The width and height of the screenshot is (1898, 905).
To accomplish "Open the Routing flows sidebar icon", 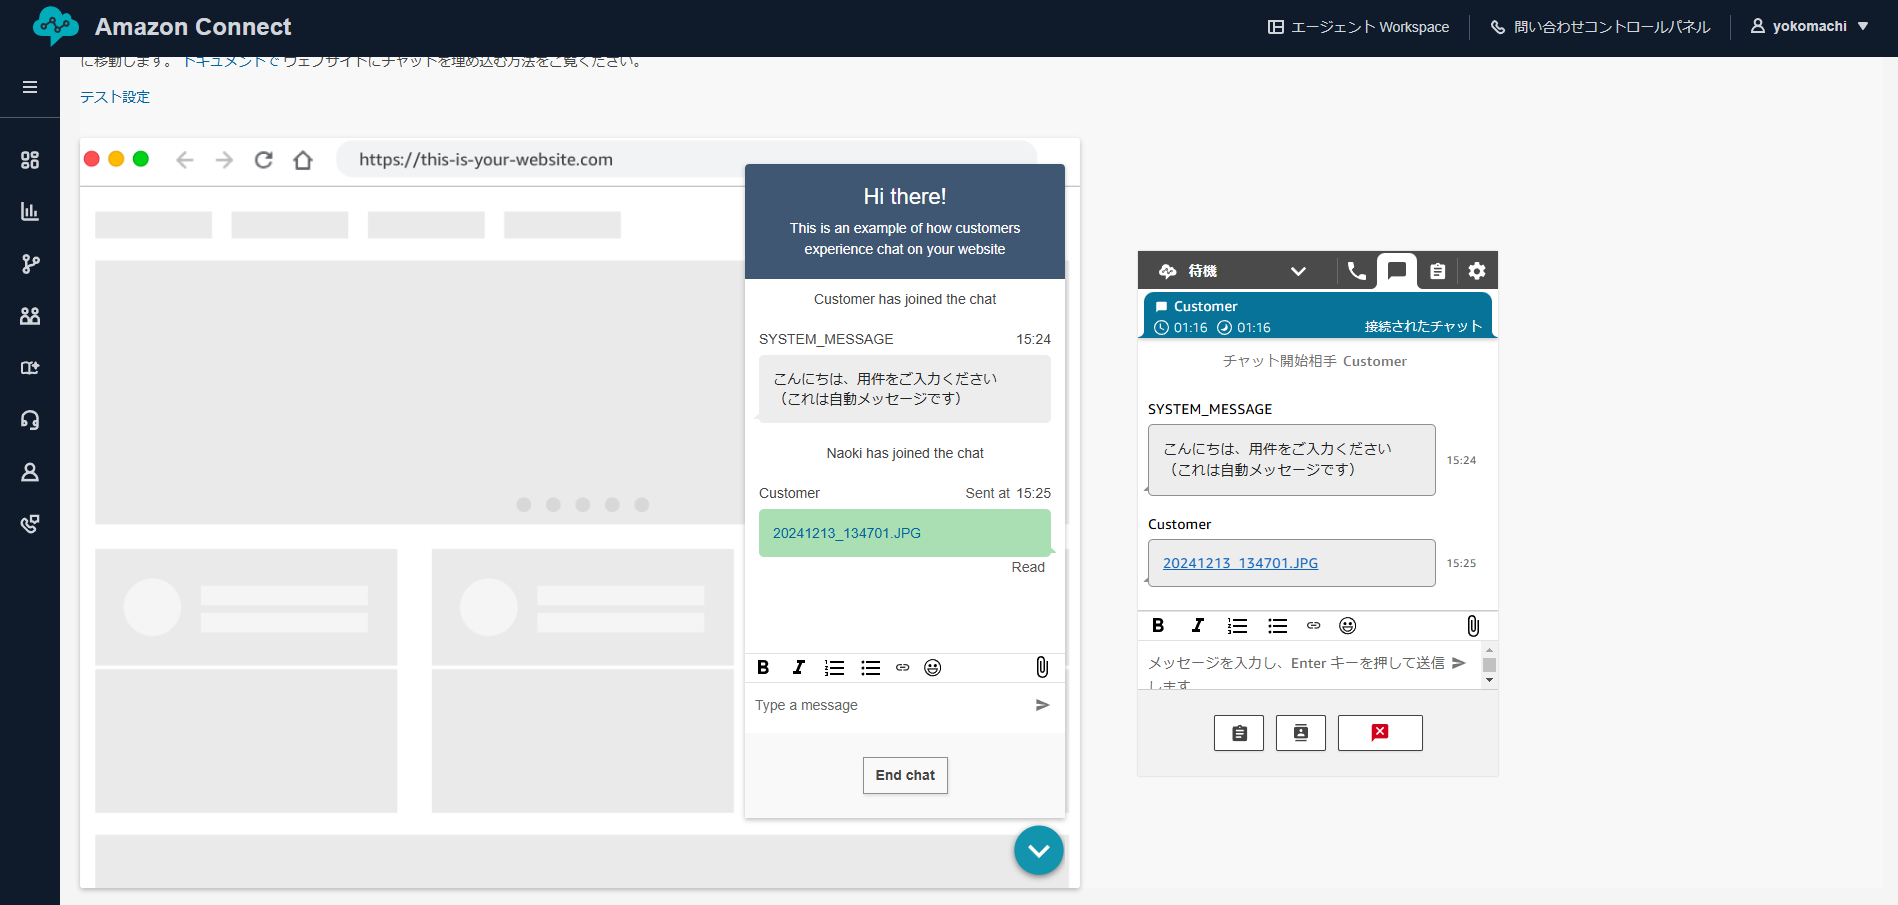I will (x=30, y=264).
